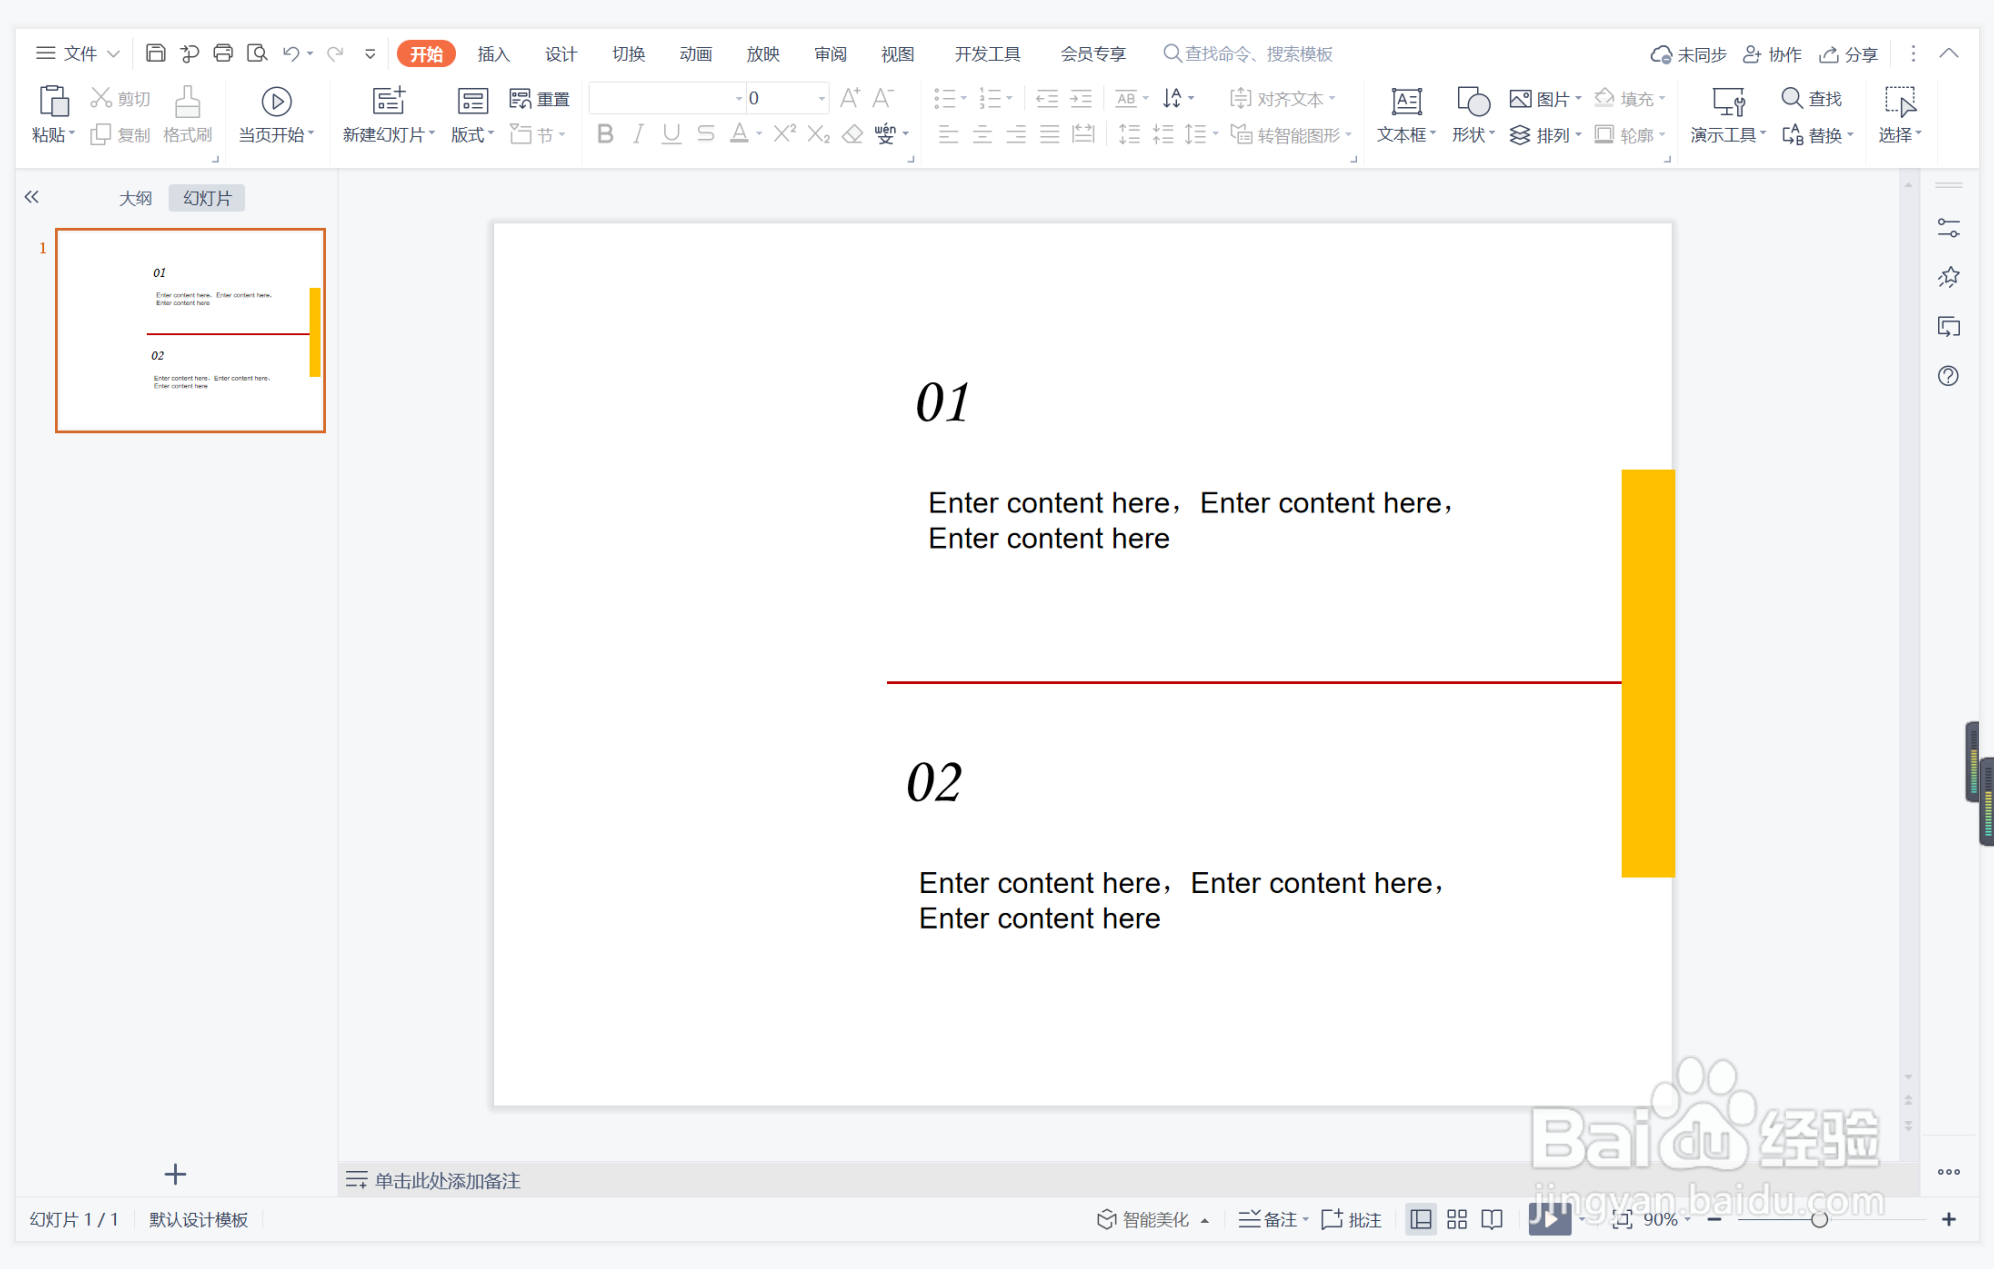Open the 插入 ribbon tab
Viewport: 1994px width, 1269px height.
tap(493, 54)
